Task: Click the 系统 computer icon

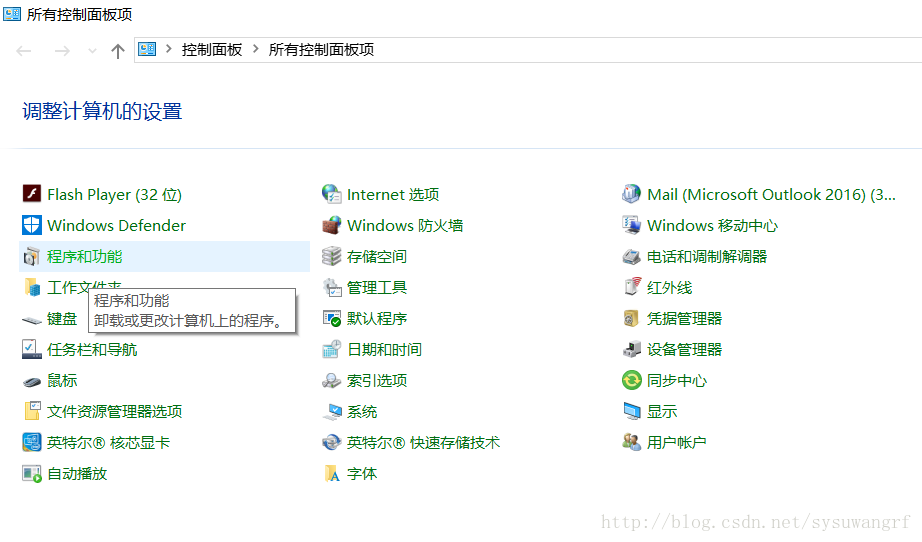Action: 332,411
